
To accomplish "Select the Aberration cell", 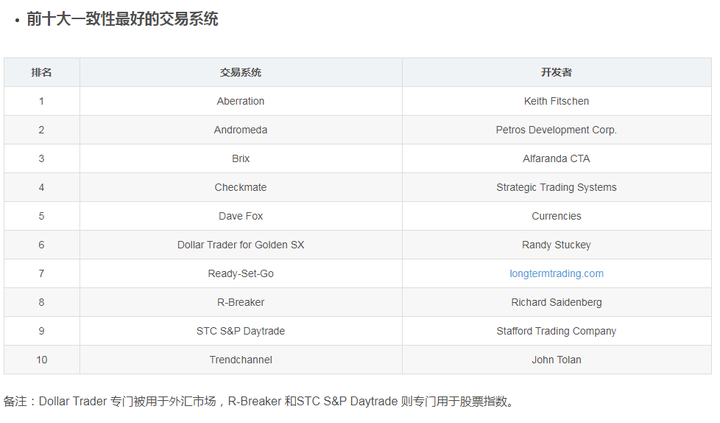I will [241, 102].
